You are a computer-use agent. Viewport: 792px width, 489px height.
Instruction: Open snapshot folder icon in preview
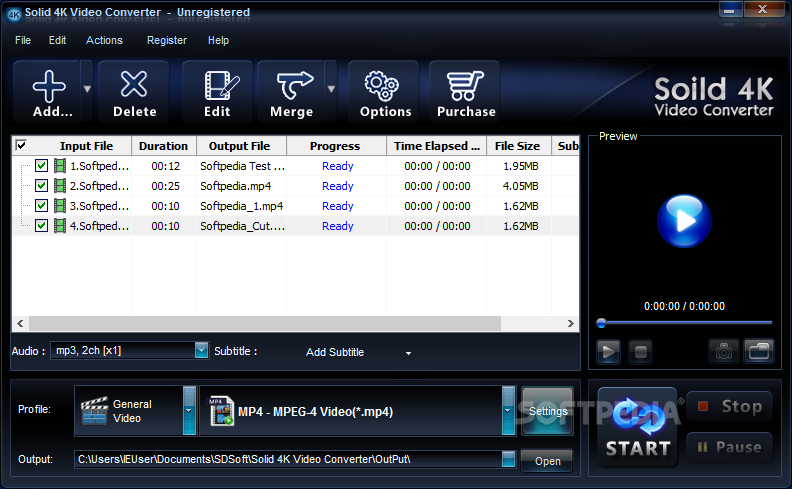759,351
